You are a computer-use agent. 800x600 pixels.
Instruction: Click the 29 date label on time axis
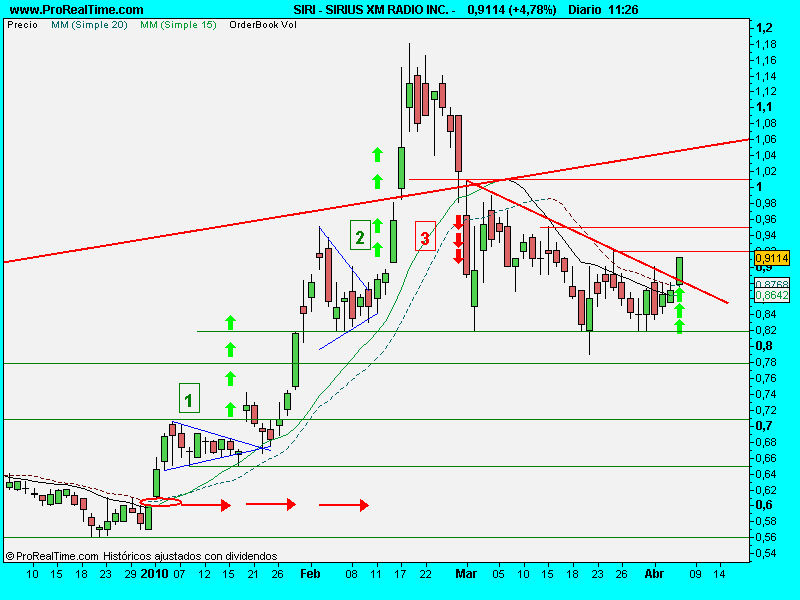pyautogui.click(x=131, y=574)
